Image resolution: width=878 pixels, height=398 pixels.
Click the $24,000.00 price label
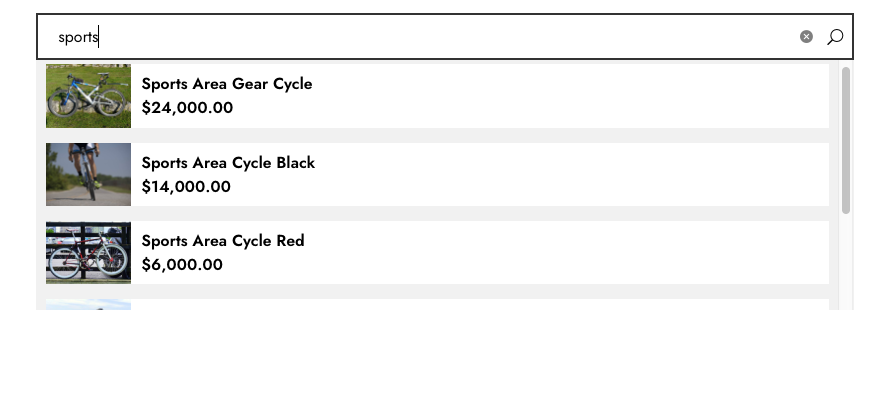[187, 107]
